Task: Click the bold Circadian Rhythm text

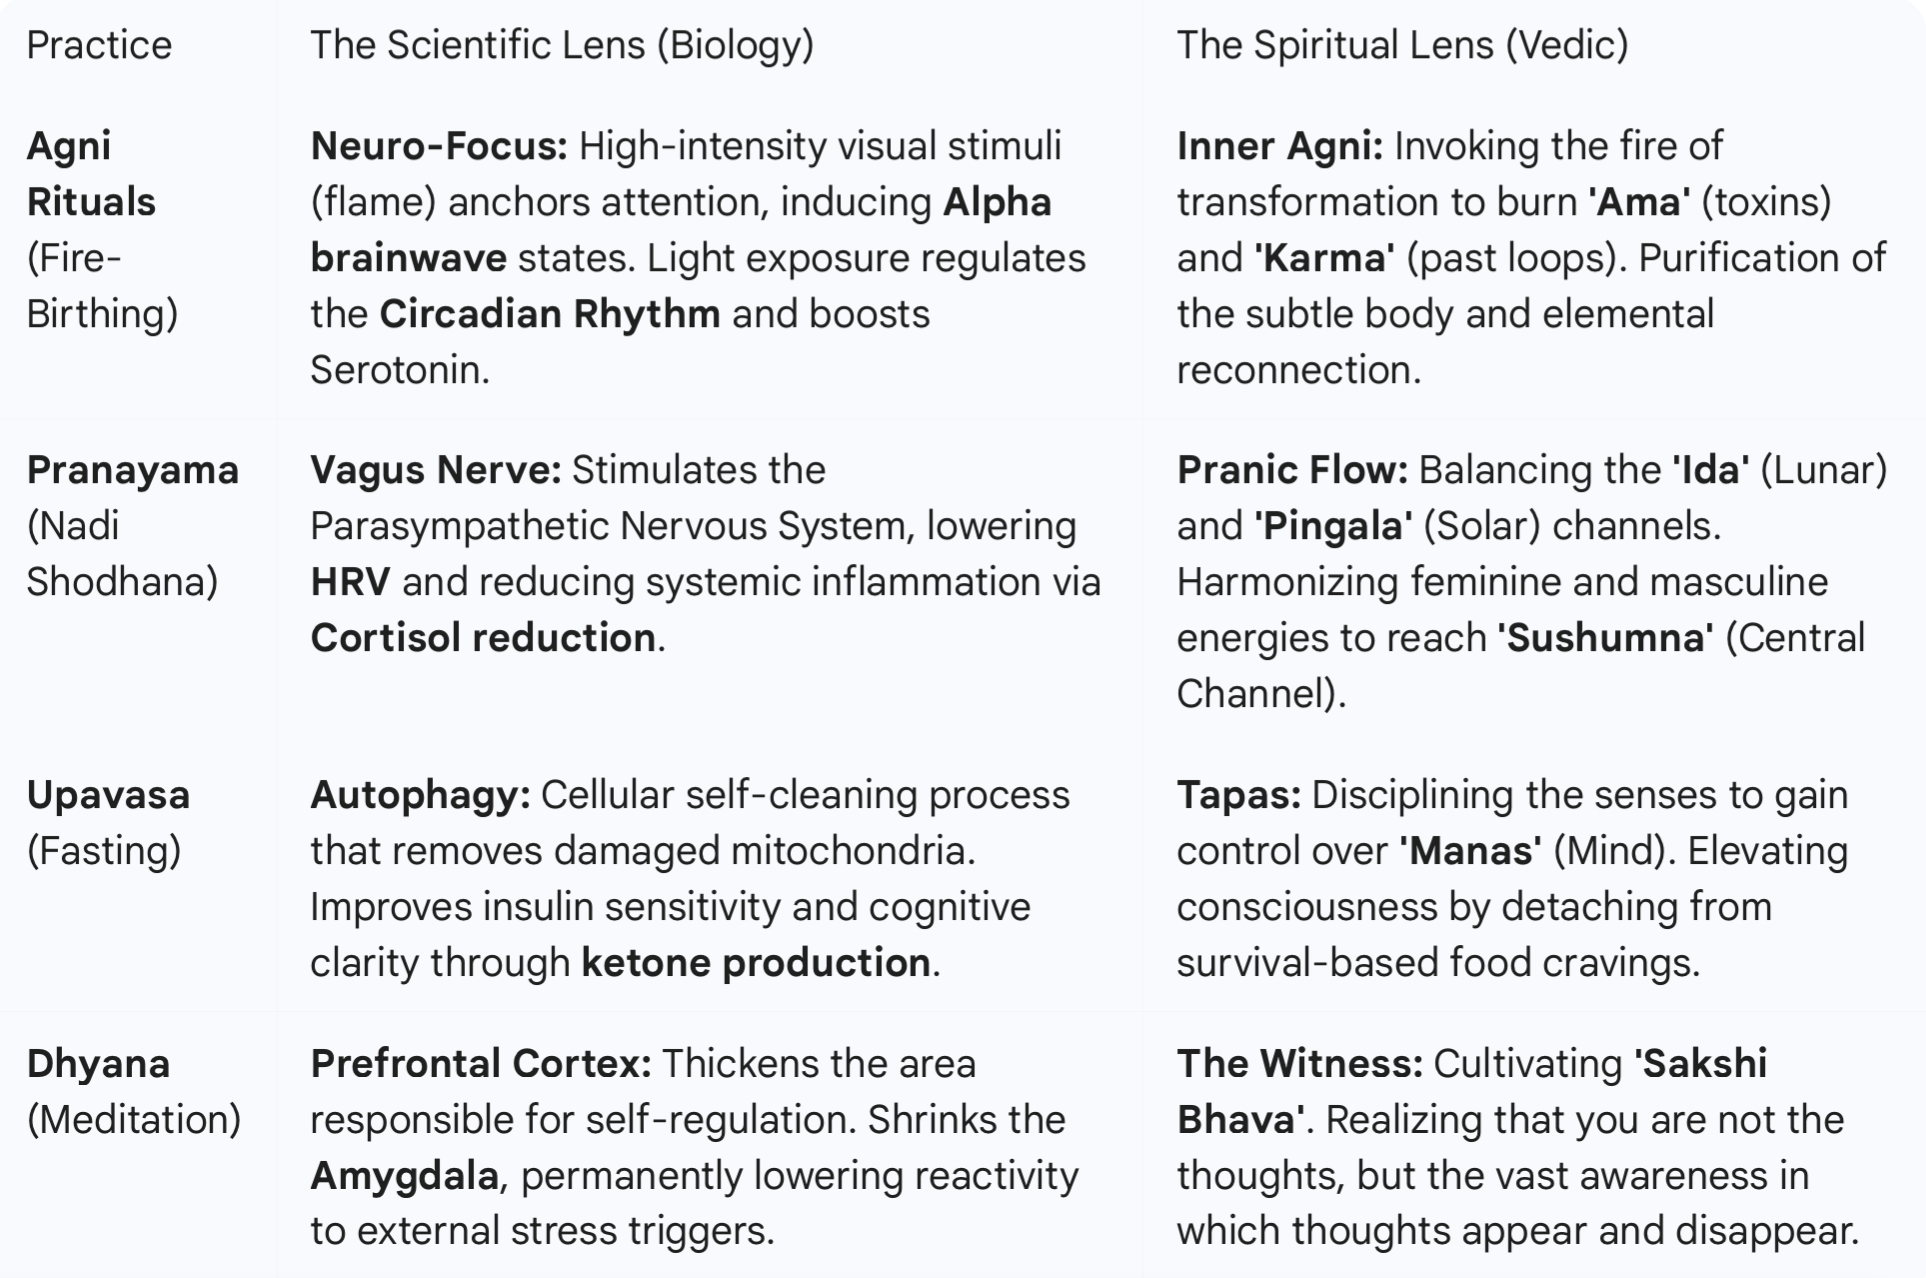Action: pyautogui.click(x=550, y=314)
